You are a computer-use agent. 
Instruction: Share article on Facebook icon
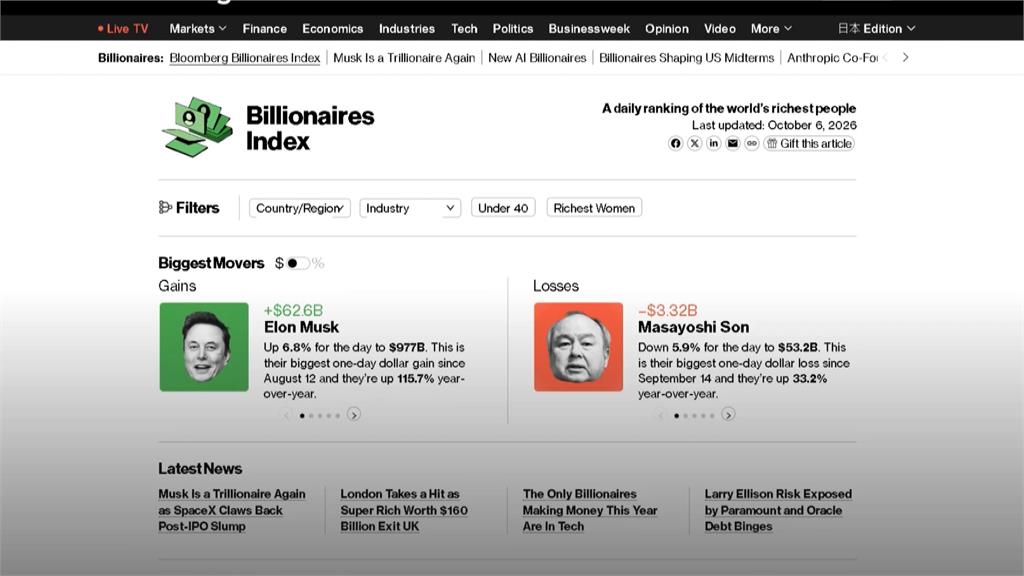675,143
